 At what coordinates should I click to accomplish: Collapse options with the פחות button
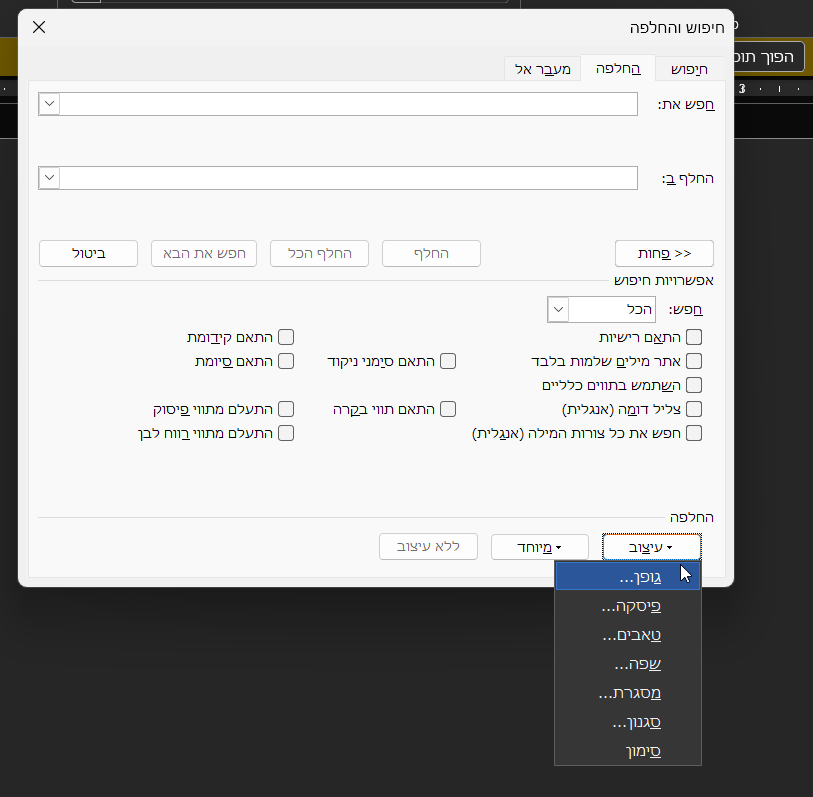click(664, 254)
